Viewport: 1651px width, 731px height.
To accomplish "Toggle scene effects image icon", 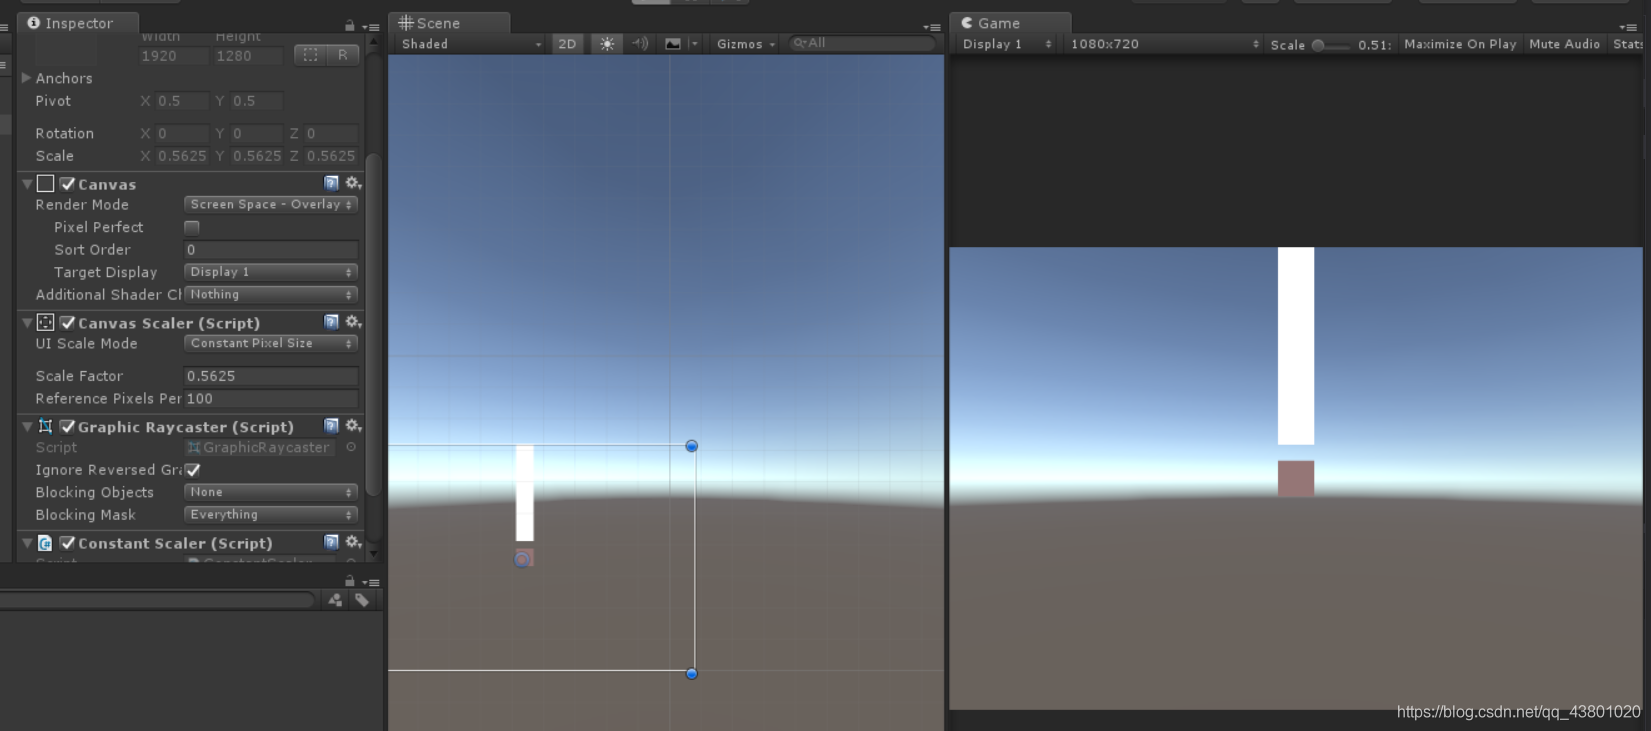I will [x=673, y=44].
